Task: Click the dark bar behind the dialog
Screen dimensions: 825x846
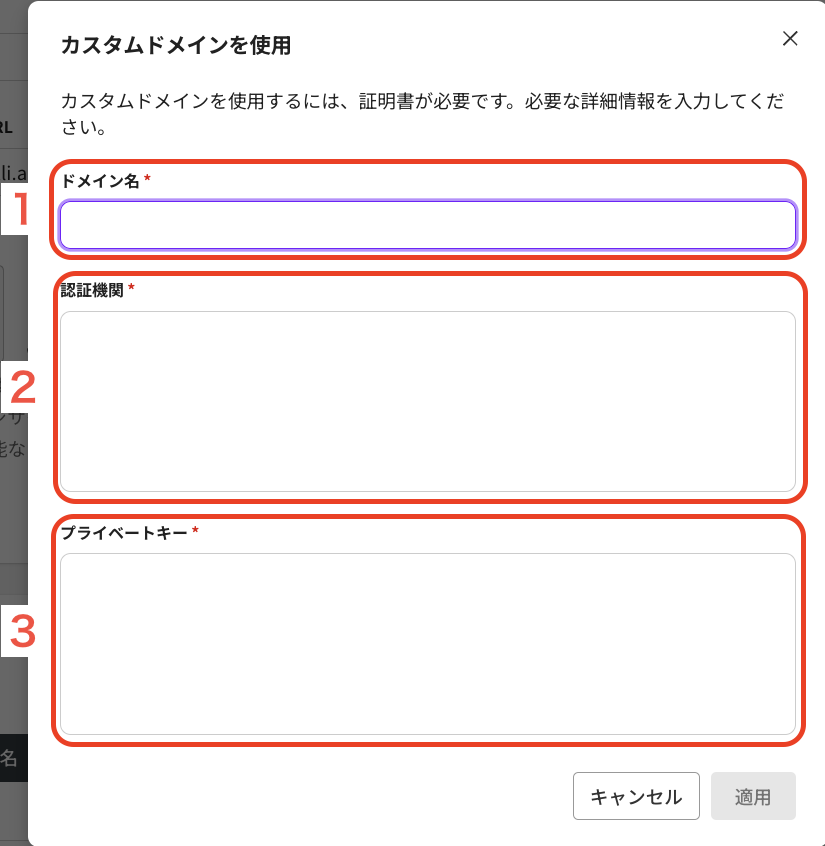Action: click(x=12, y=758)
